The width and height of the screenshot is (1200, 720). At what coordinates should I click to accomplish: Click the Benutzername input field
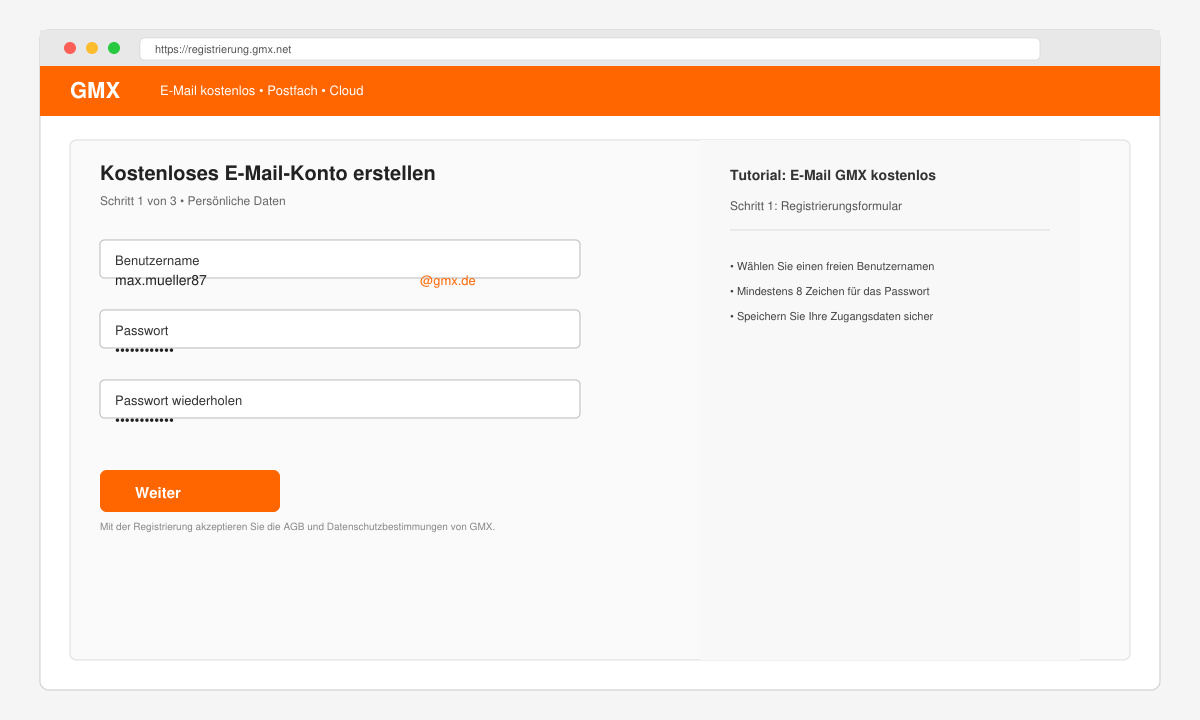click(x=340, y=259)
